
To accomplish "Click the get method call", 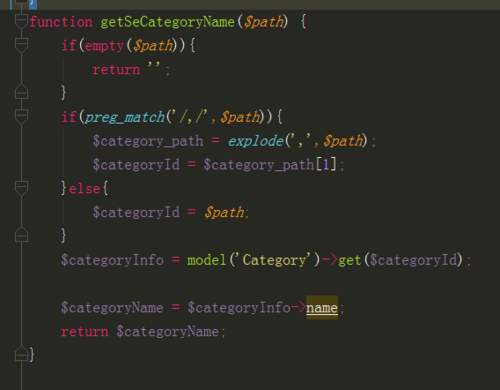I will pos(350,260).
